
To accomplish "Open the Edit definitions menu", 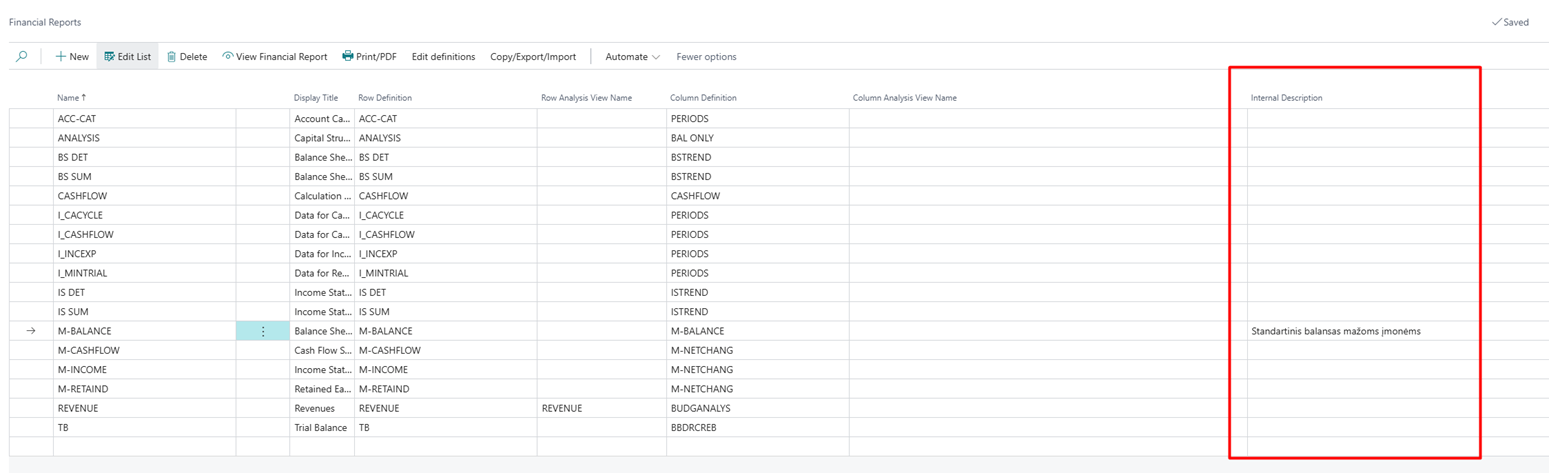I will (443, 57).
